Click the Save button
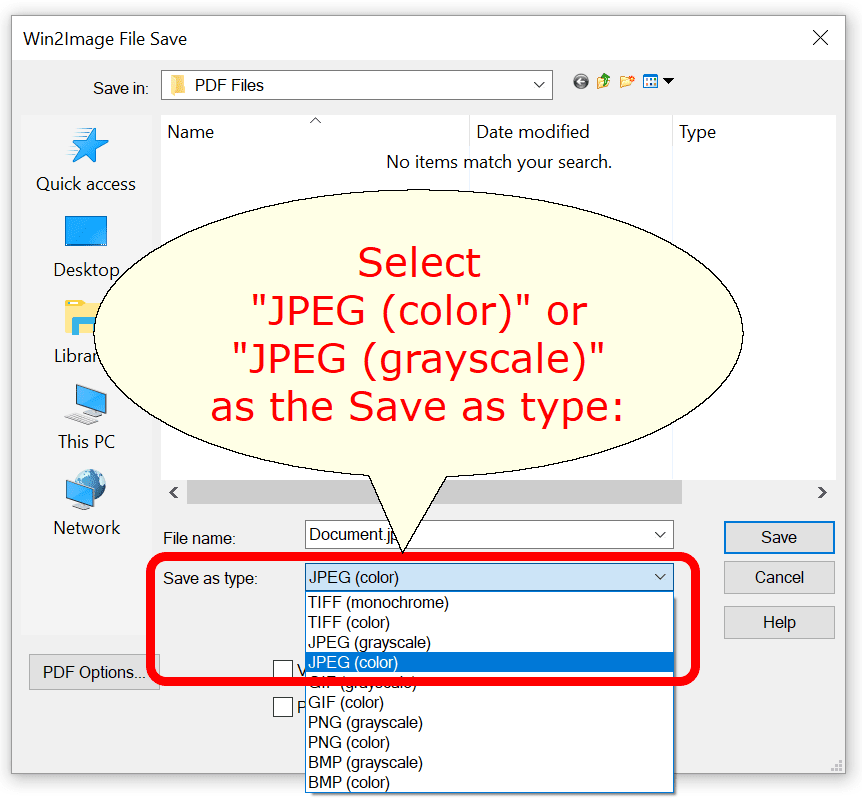Image resolution: width=862 pixels, height=802 pixels. (778, 537)
